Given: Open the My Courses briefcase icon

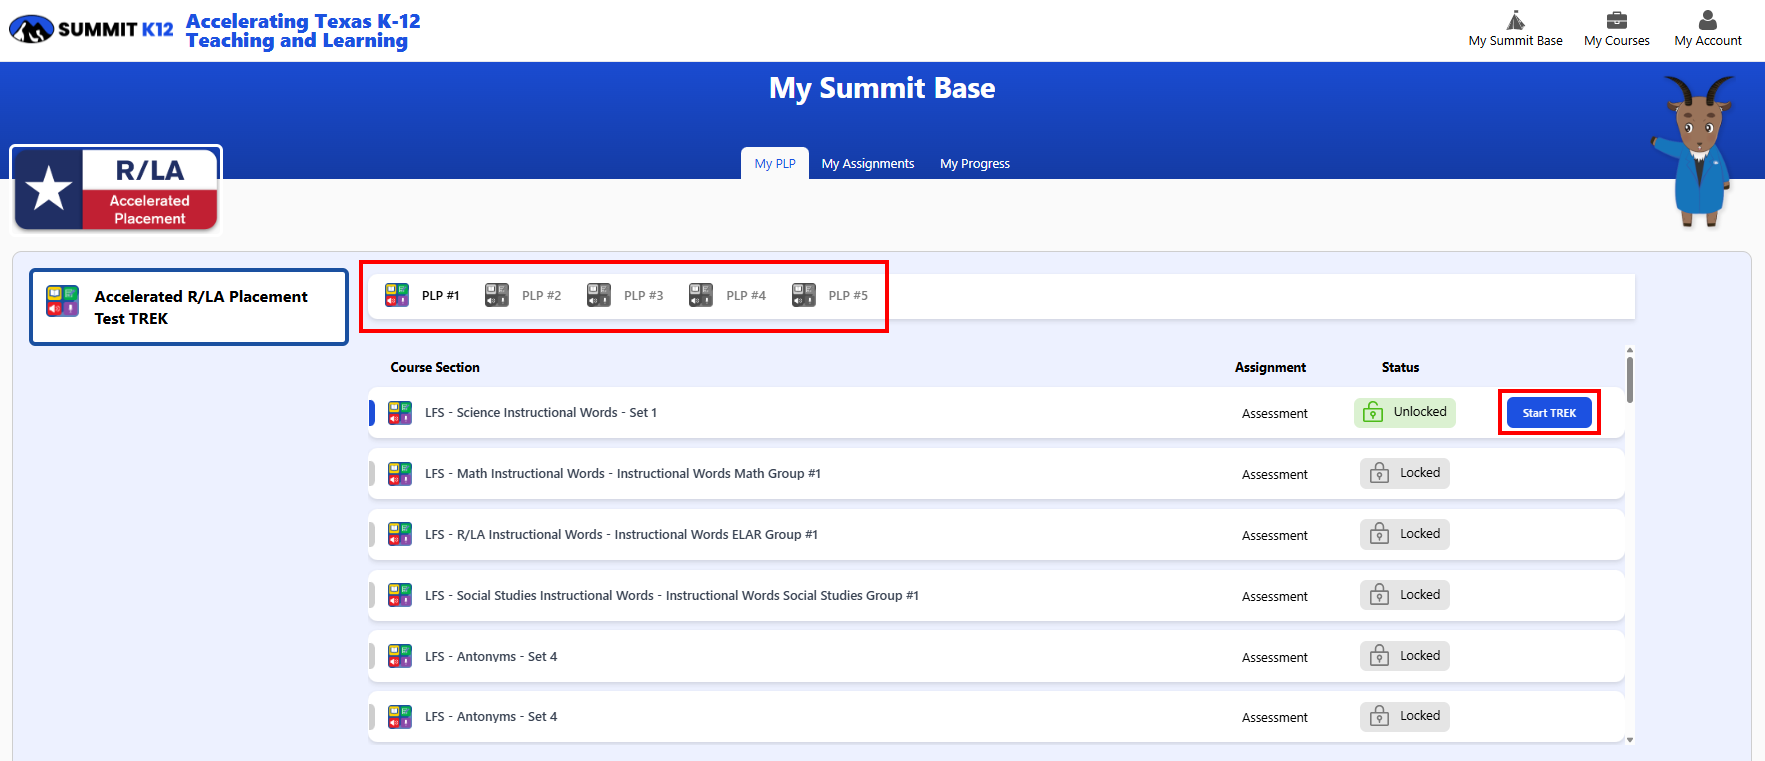Looking at the screenshot, I should click(x=1616, y=20).
